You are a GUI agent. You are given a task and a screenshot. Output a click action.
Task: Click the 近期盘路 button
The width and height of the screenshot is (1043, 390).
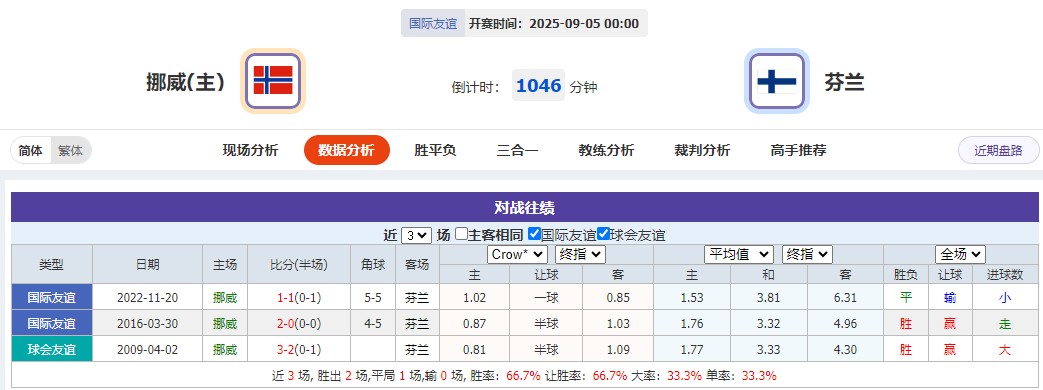[998, 150]
